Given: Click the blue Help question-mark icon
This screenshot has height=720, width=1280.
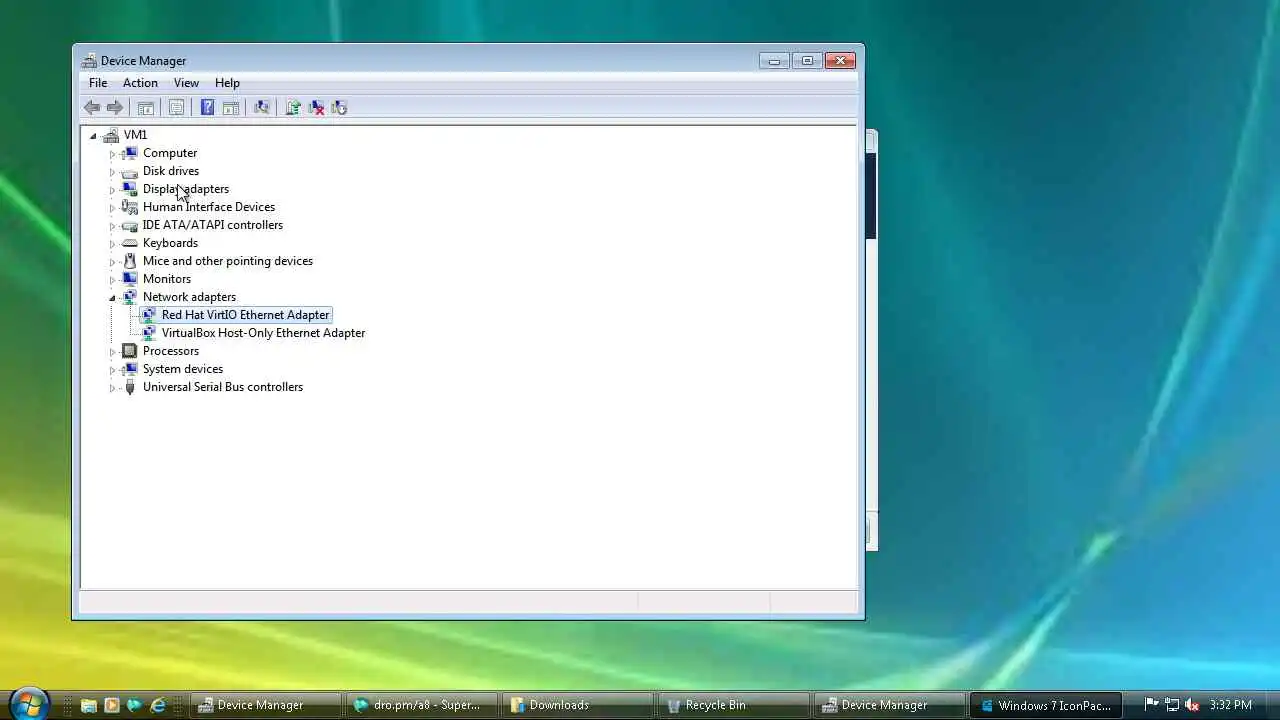Looking at the screenshot, I should pyautogui.click(x=207, y=108).
